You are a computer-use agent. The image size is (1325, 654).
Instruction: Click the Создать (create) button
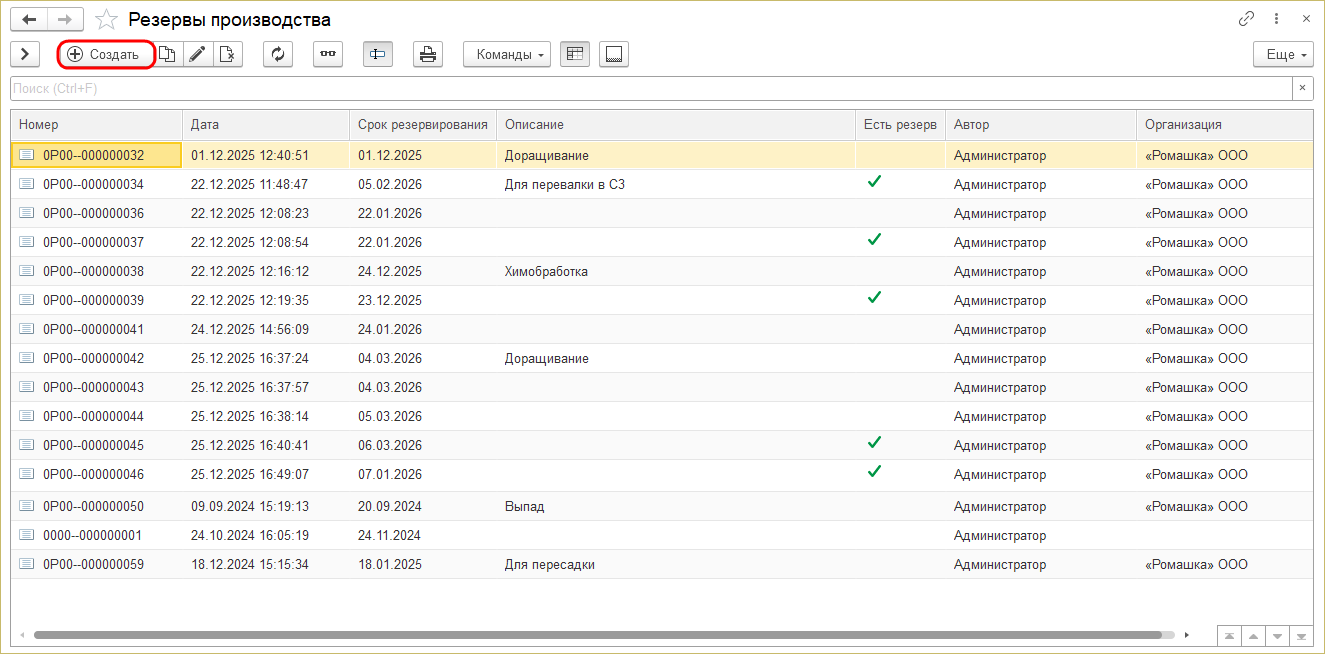(x=105, y=54)
